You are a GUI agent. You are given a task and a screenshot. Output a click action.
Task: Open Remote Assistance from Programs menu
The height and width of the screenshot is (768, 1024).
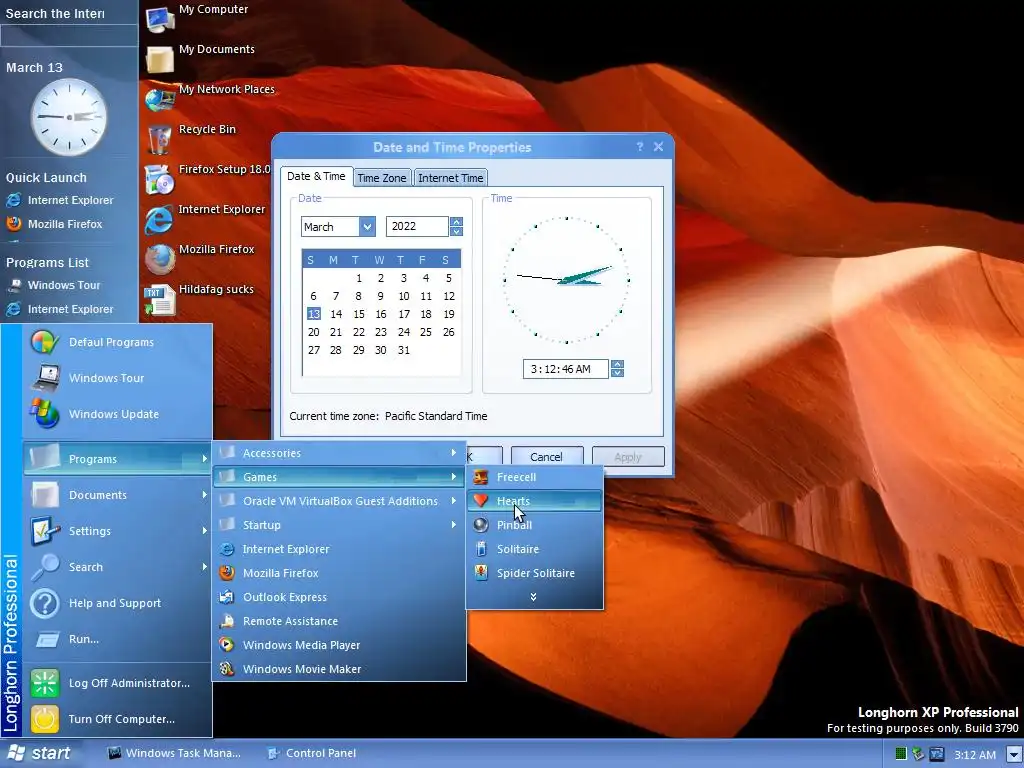tap(339, 621)
